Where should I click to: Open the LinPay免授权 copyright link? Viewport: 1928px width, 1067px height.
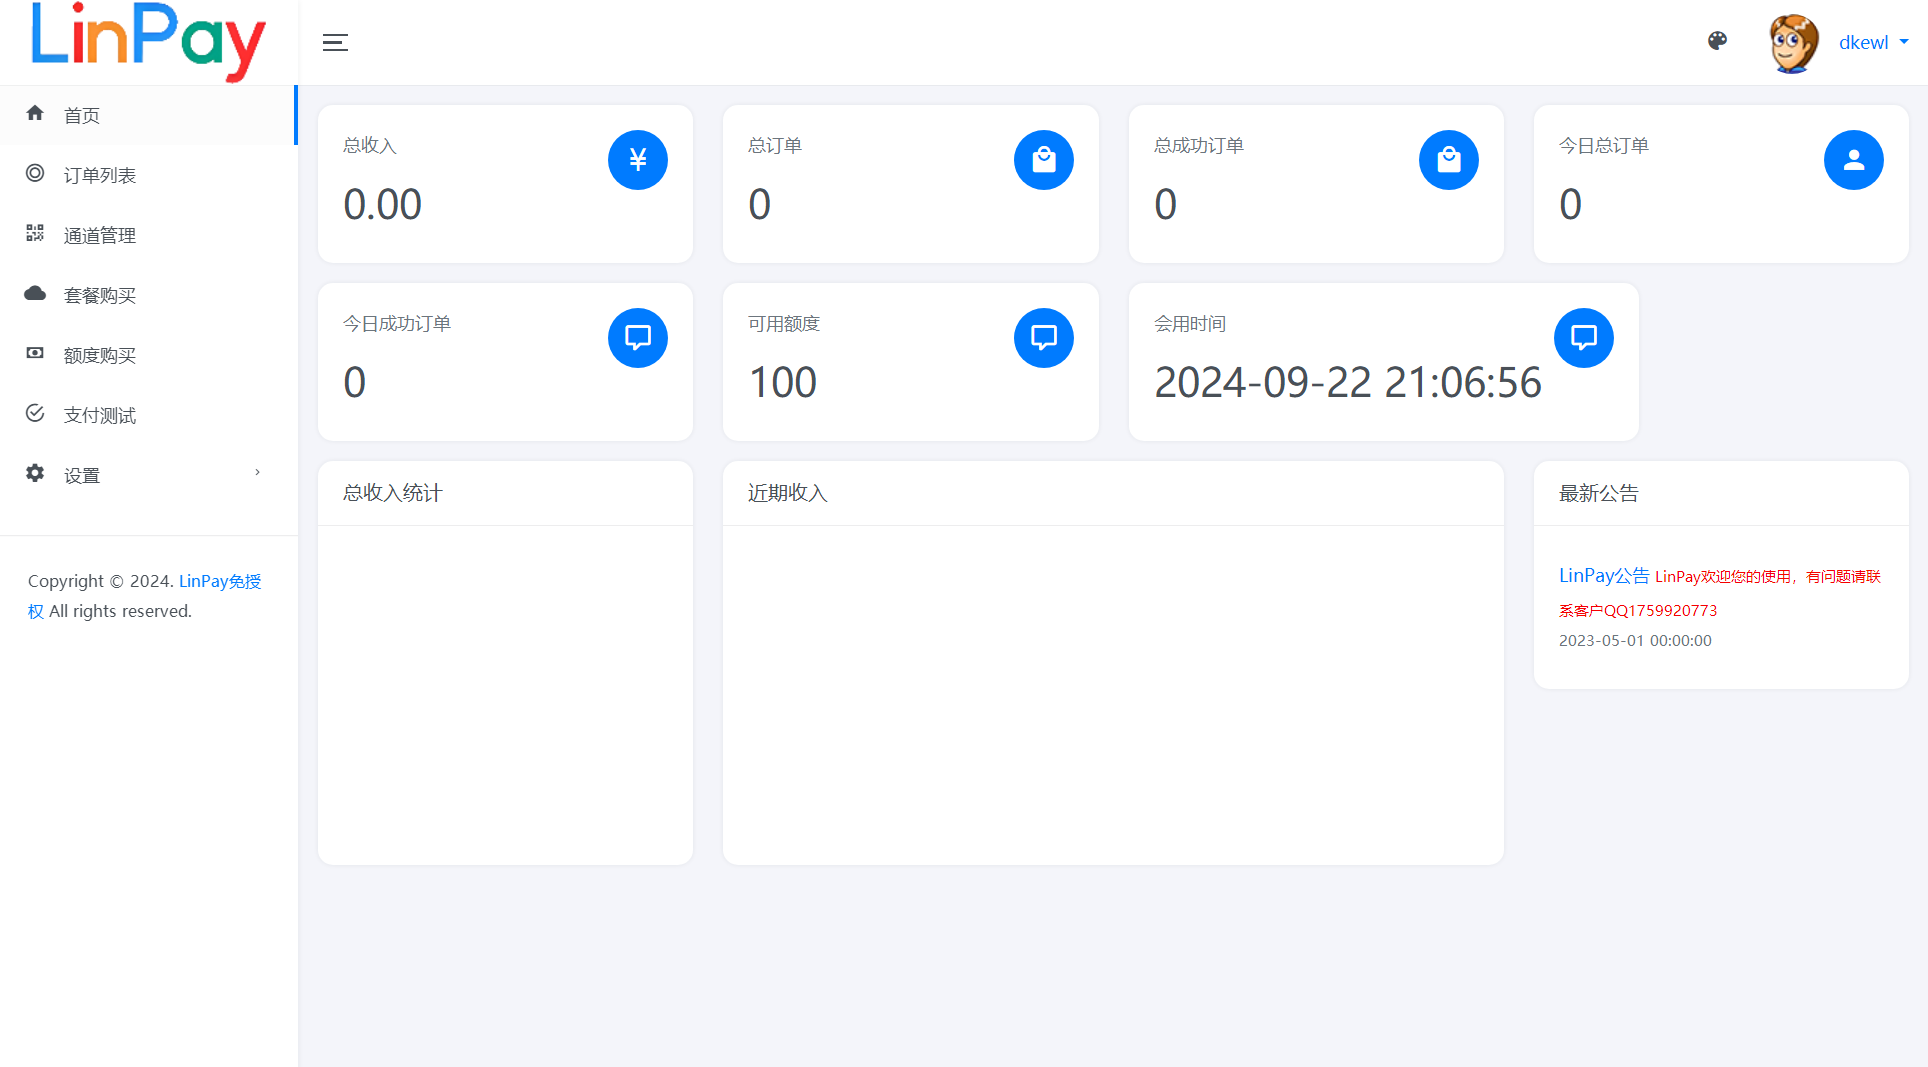point(219,580)
